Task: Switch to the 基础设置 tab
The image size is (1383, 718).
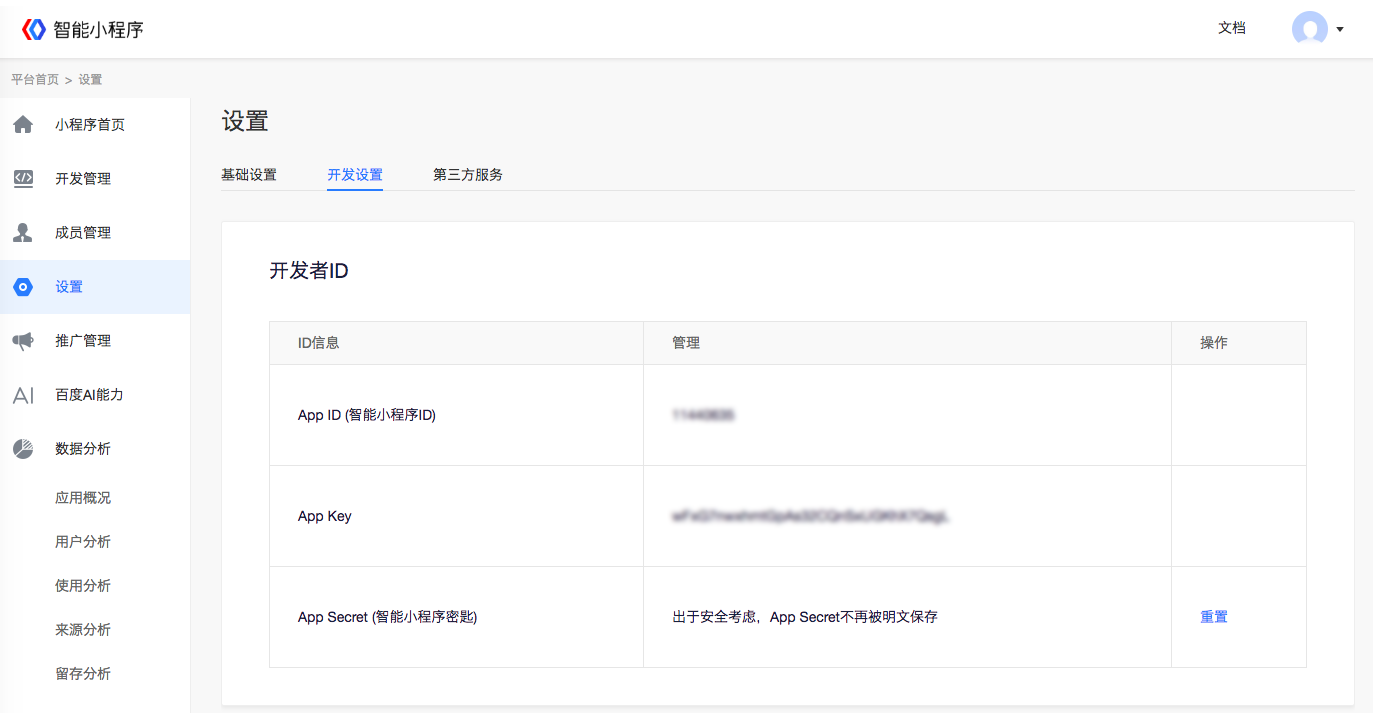Action: click(x=249, y=175)
